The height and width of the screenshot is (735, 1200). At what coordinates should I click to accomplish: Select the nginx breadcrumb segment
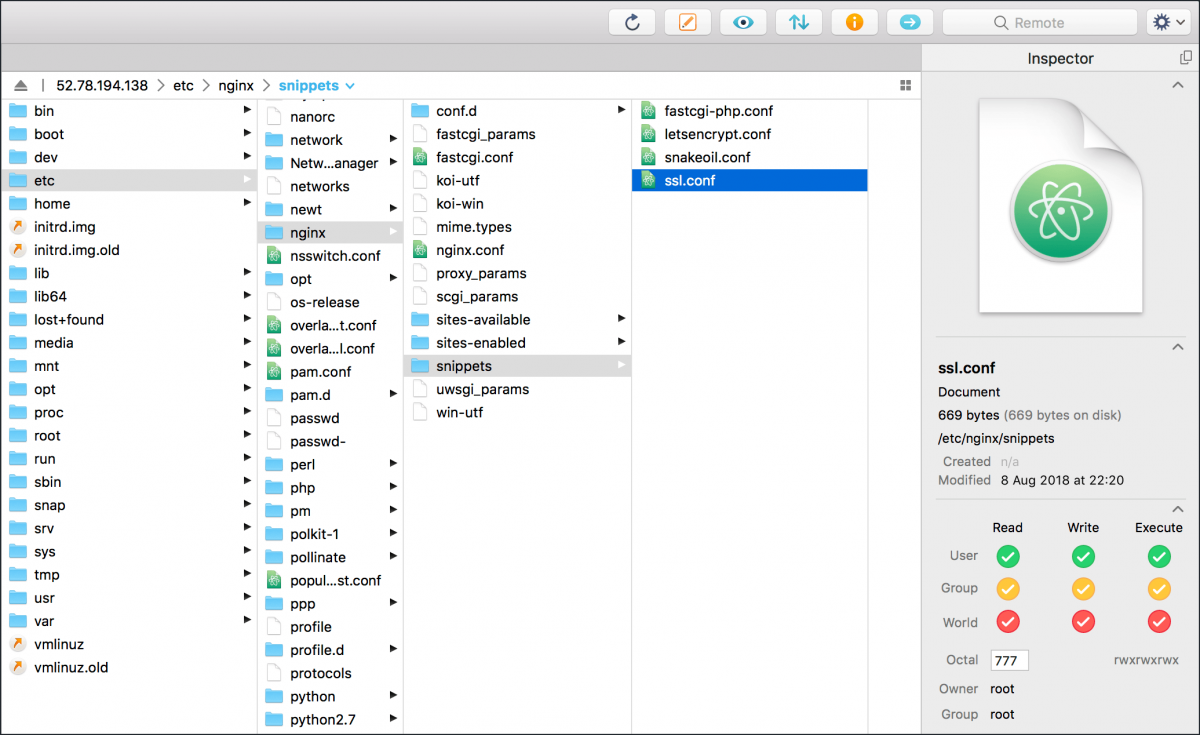[236, 86]
